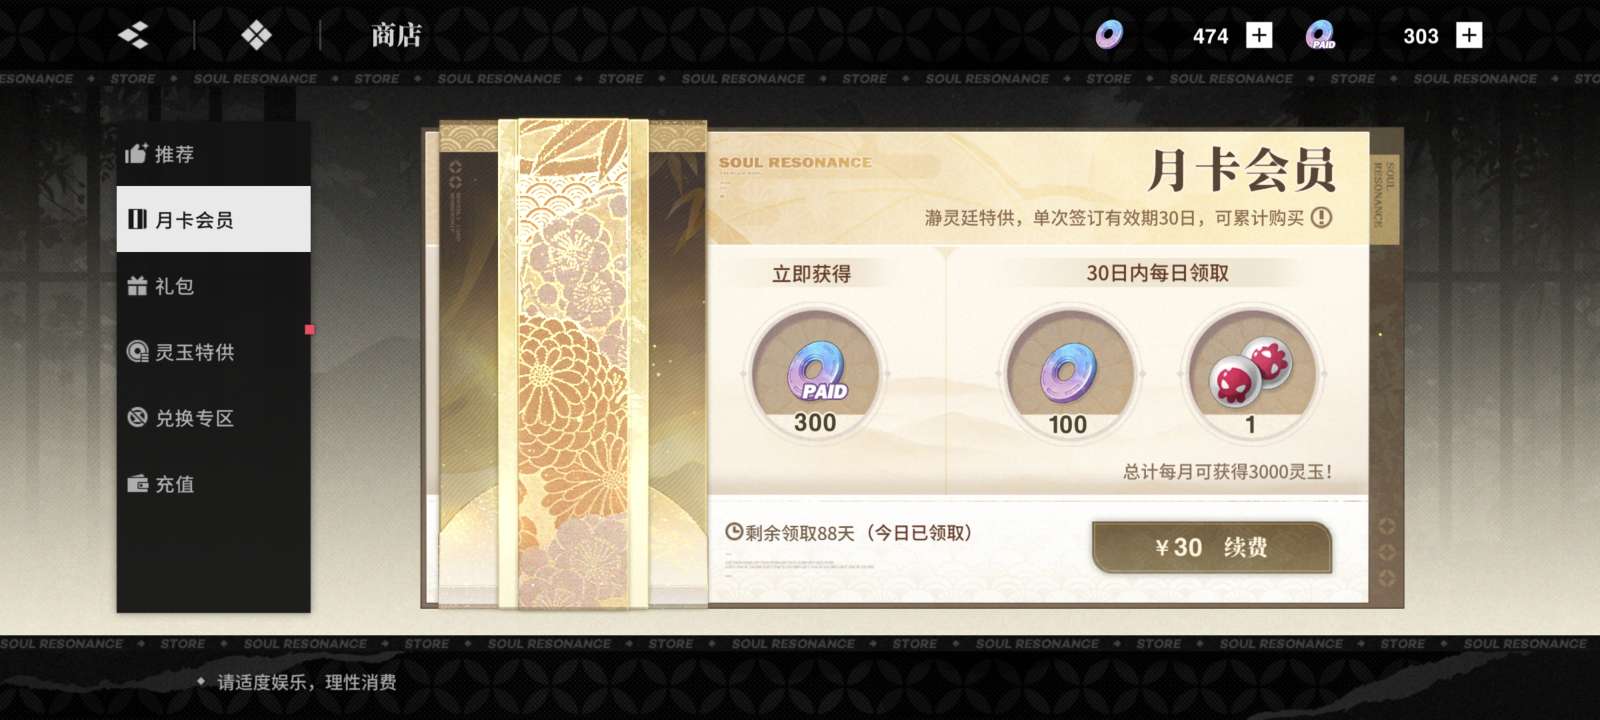Viewport: 1600px width, 720px height.
Task: Tap the free jade currency icon
Action: [1108, 35]
